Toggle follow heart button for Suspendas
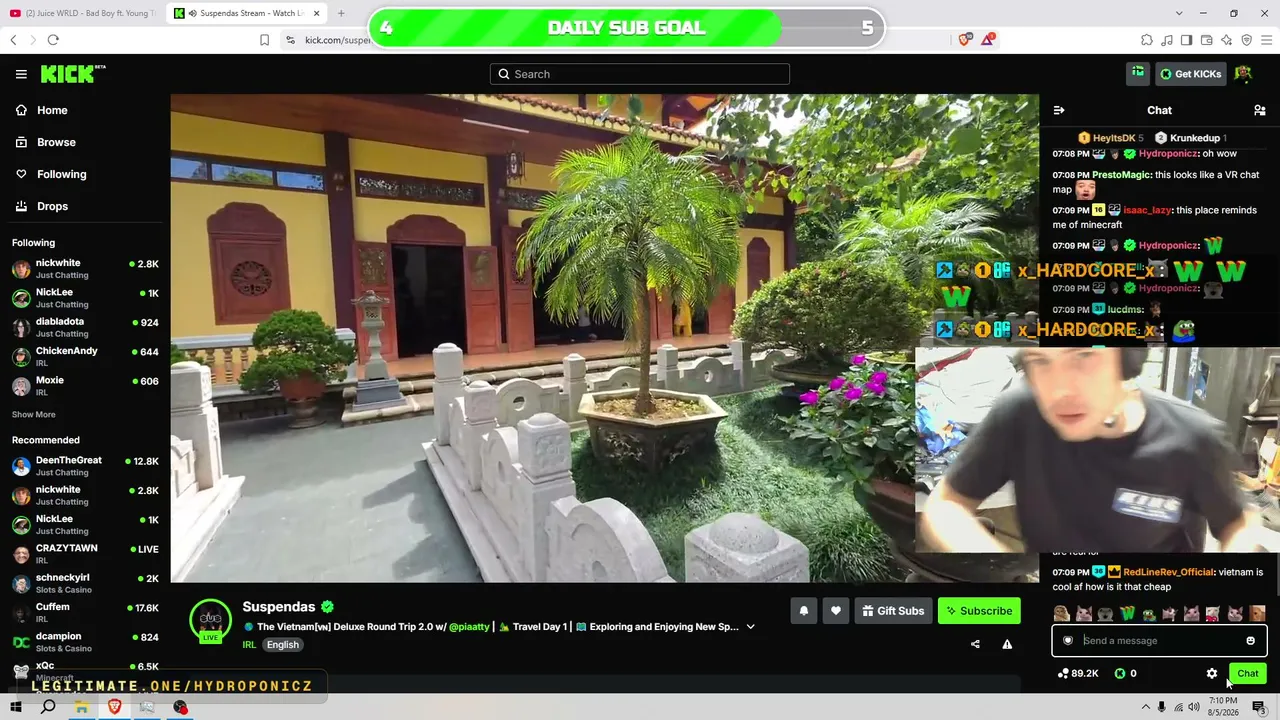 836,611
